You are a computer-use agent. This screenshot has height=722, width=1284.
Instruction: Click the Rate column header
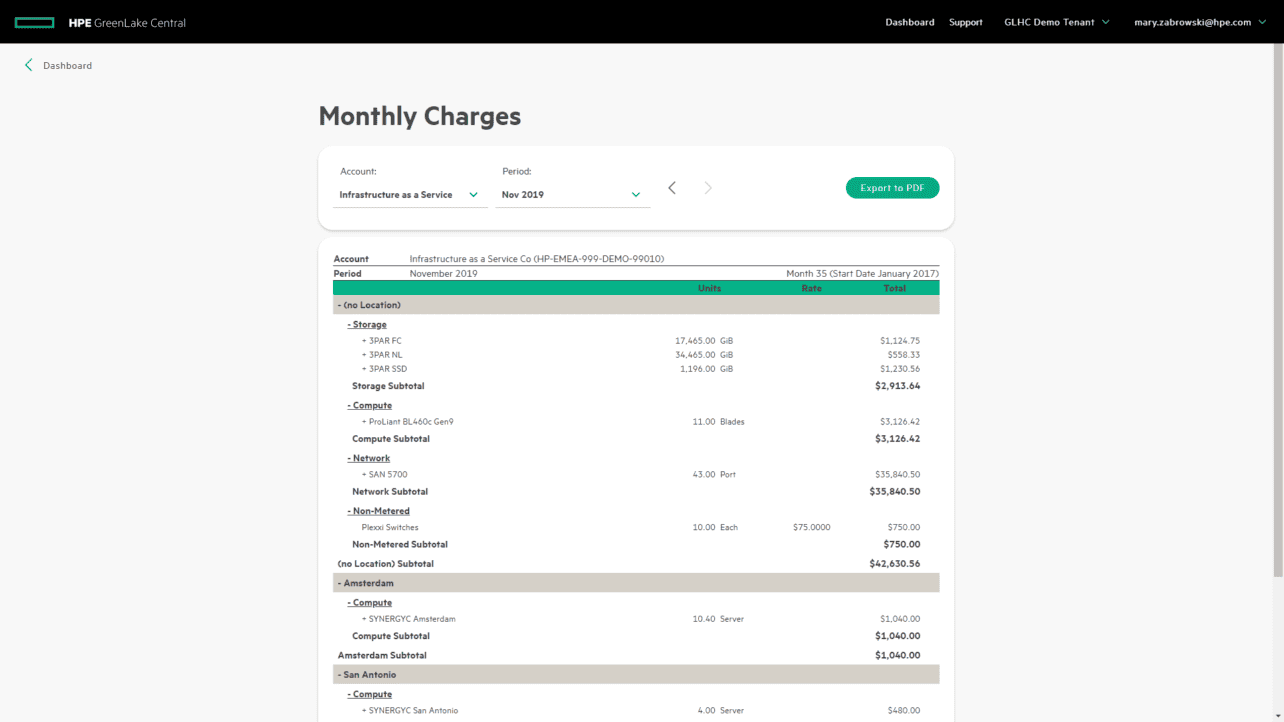click(811, 288)
